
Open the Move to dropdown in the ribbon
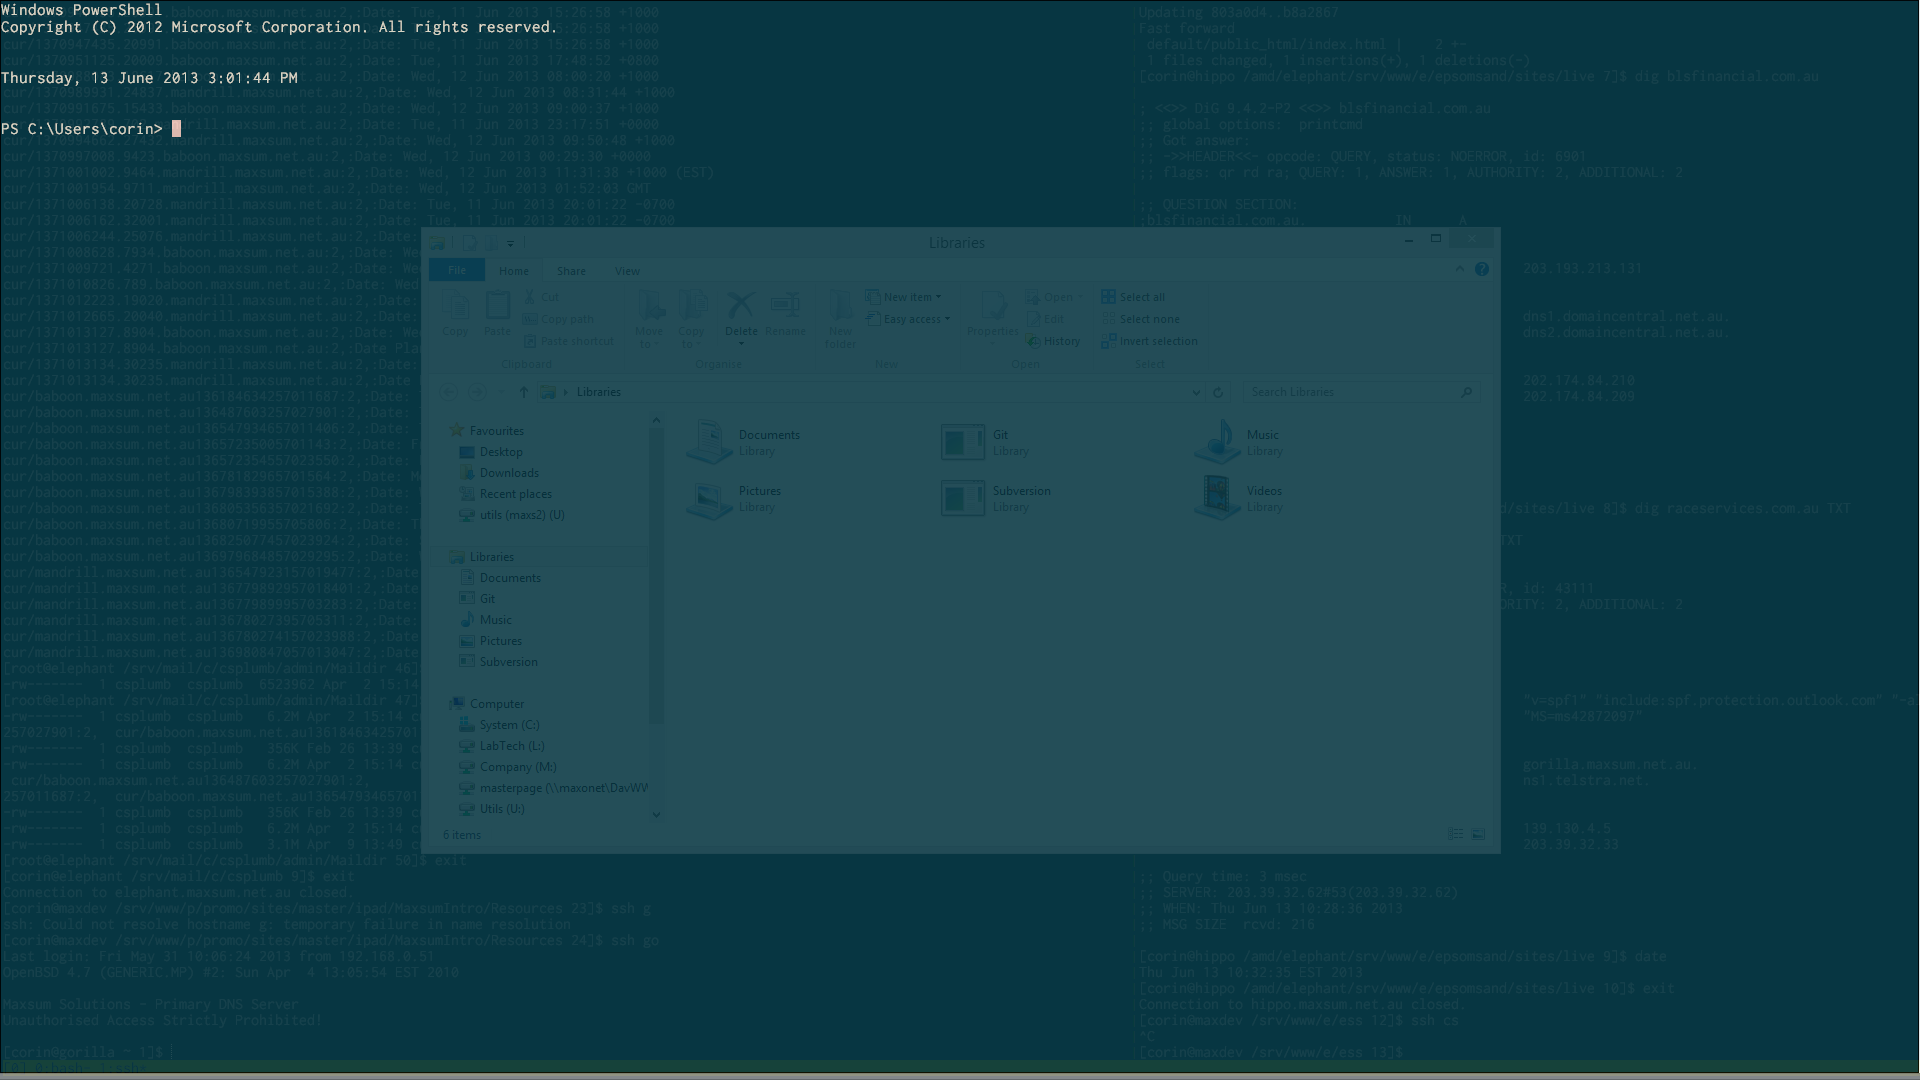(649, 320)
